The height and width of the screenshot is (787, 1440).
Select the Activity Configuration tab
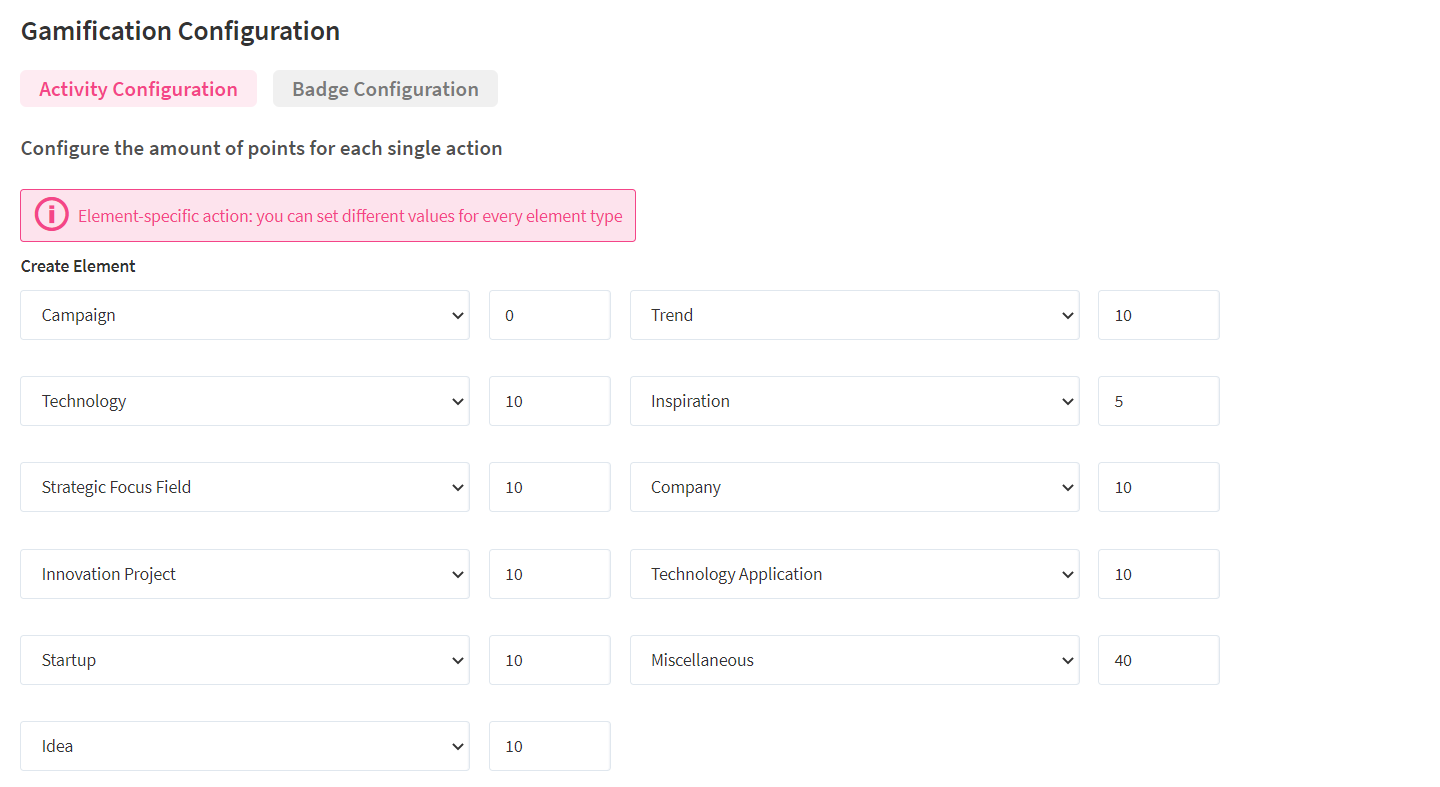point(138,89)
